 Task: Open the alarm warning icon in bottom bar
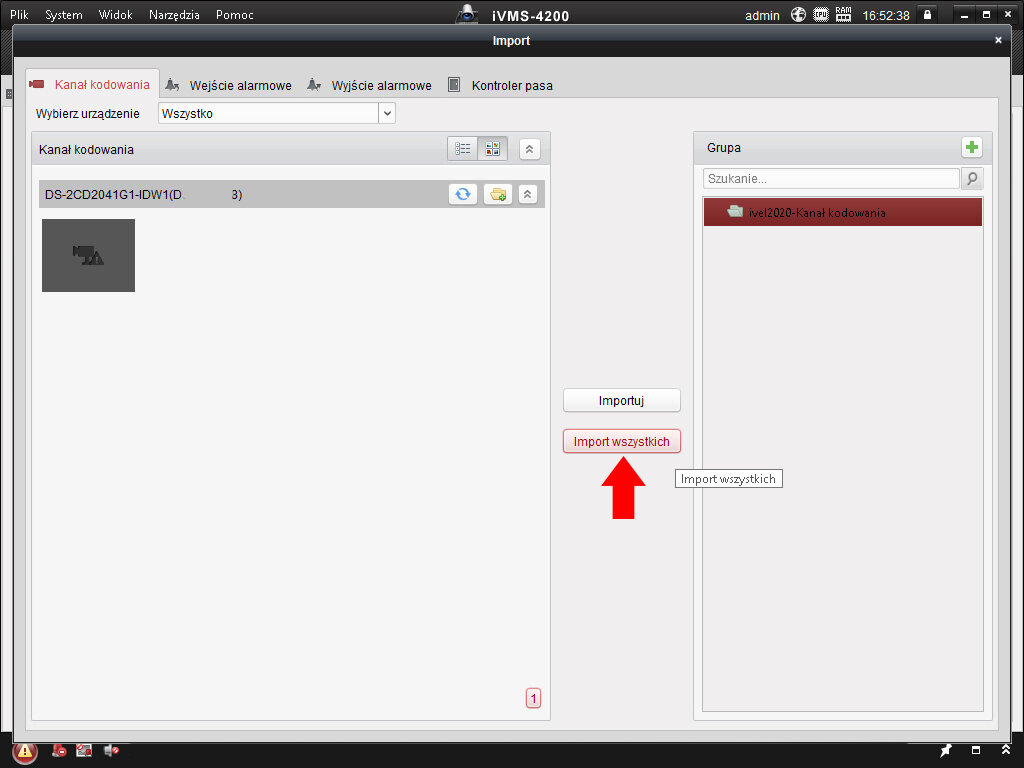click(25, 751)
